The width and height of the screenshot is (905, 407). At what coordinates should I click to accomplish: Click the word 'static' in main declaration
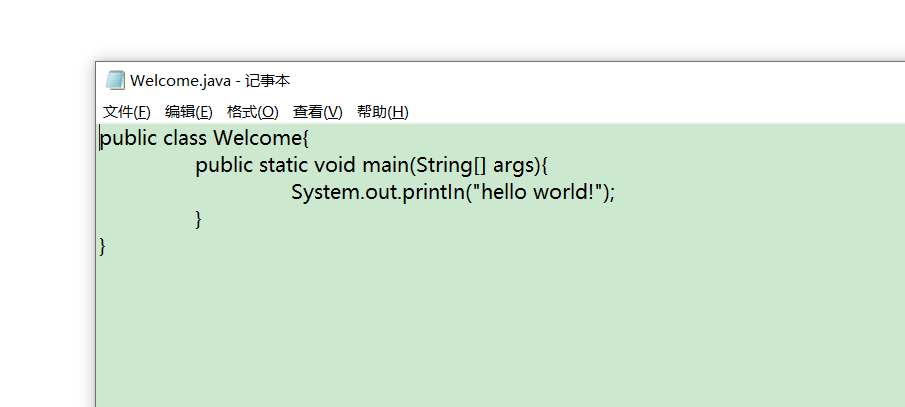(283, 165)
